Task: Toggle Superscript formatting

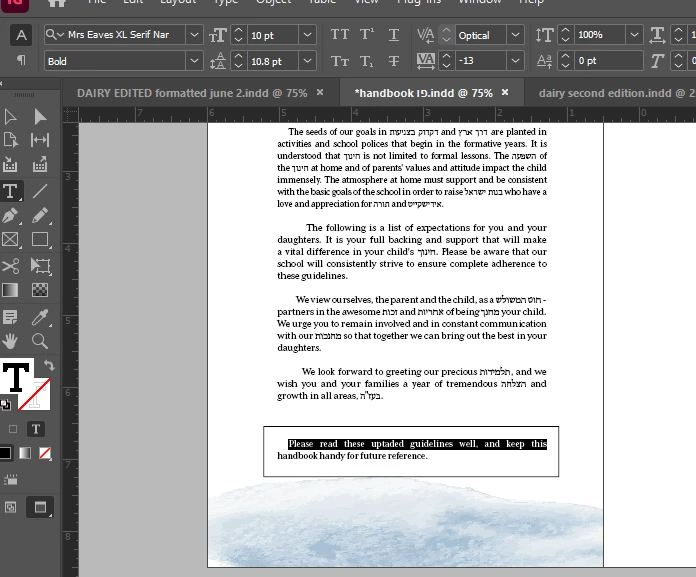Action: click(367, 35)
